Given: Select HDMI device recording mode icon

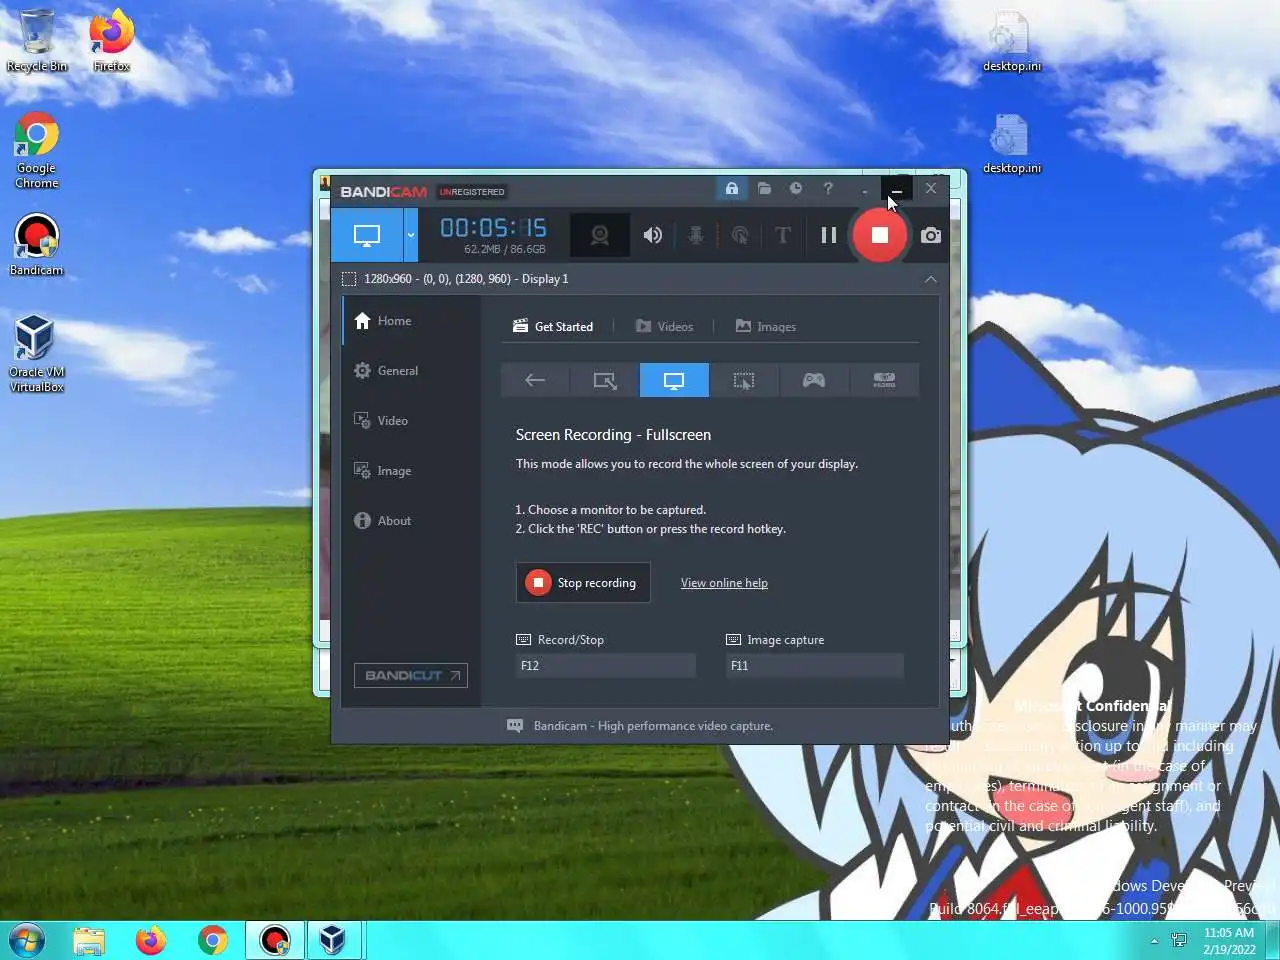Looking at the screenshot, I should [884, 380].
